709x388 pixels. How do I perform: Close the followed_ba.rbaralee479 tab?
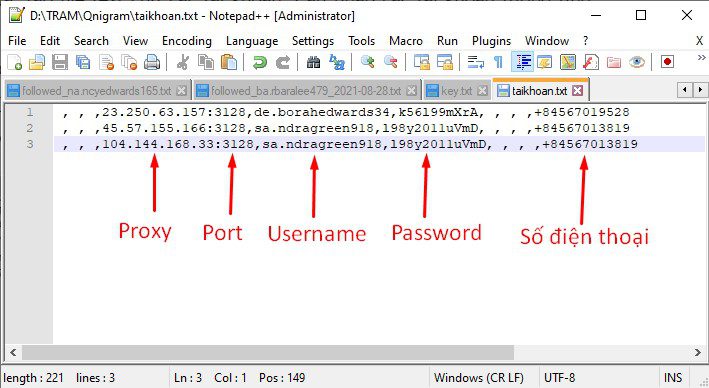(411, 91)
